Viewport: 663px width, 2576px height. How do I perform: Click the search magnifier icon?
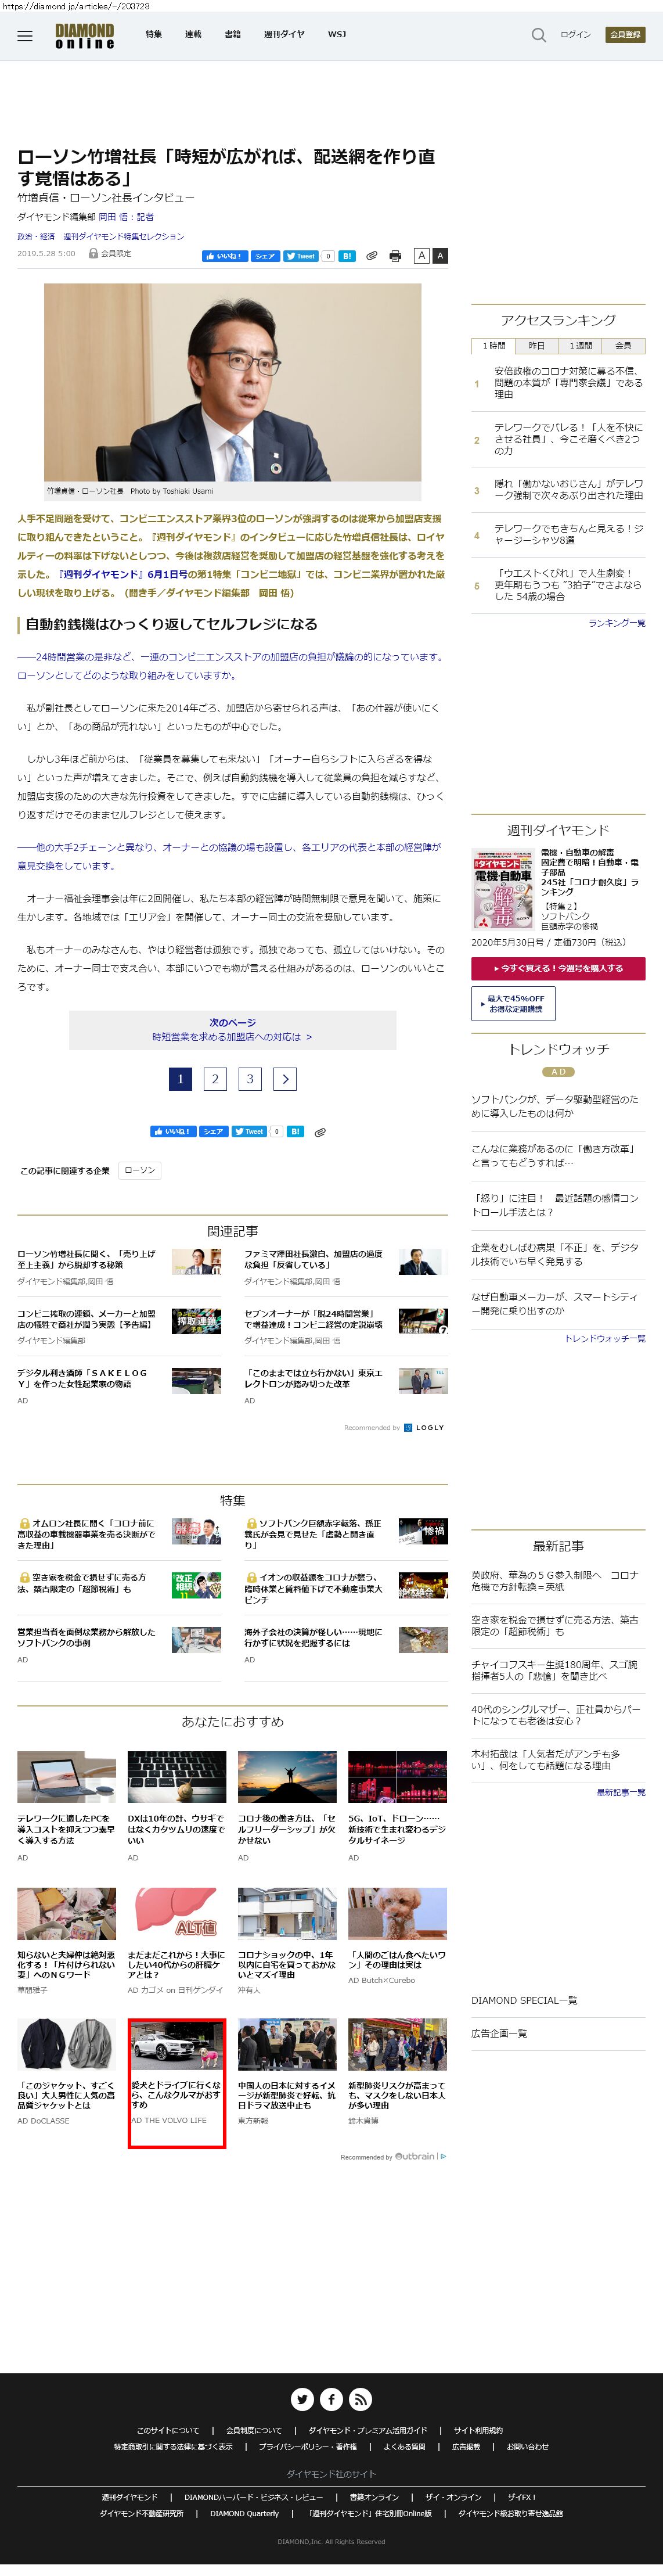pyautogui.click(x=538, y=35)
